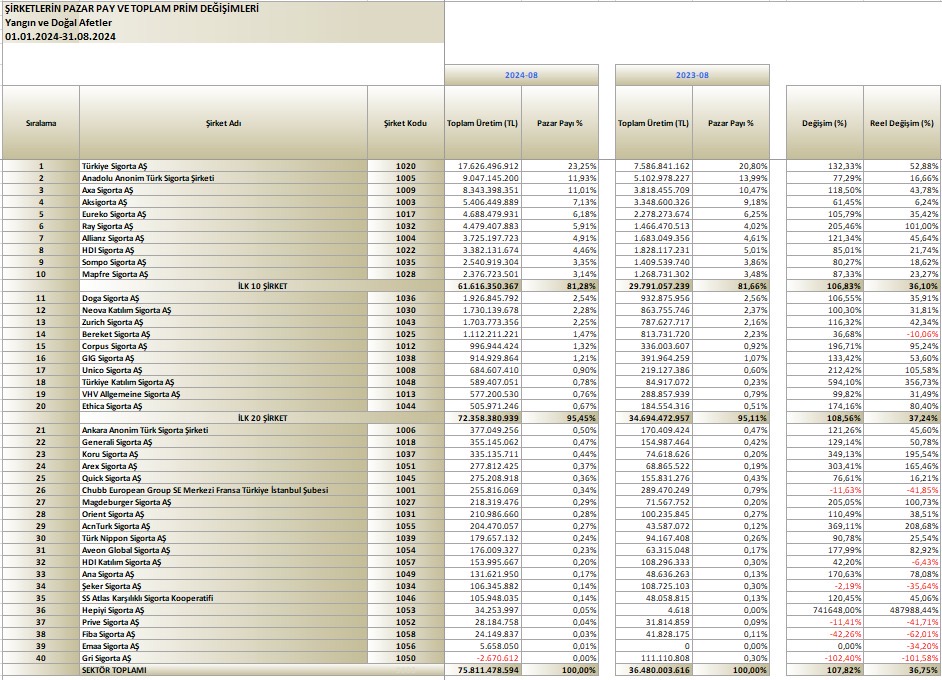This screenshot has width=942, height=680.
Task: Click the 'Reel Değişim (%)' column header
Action: point(902,123)
